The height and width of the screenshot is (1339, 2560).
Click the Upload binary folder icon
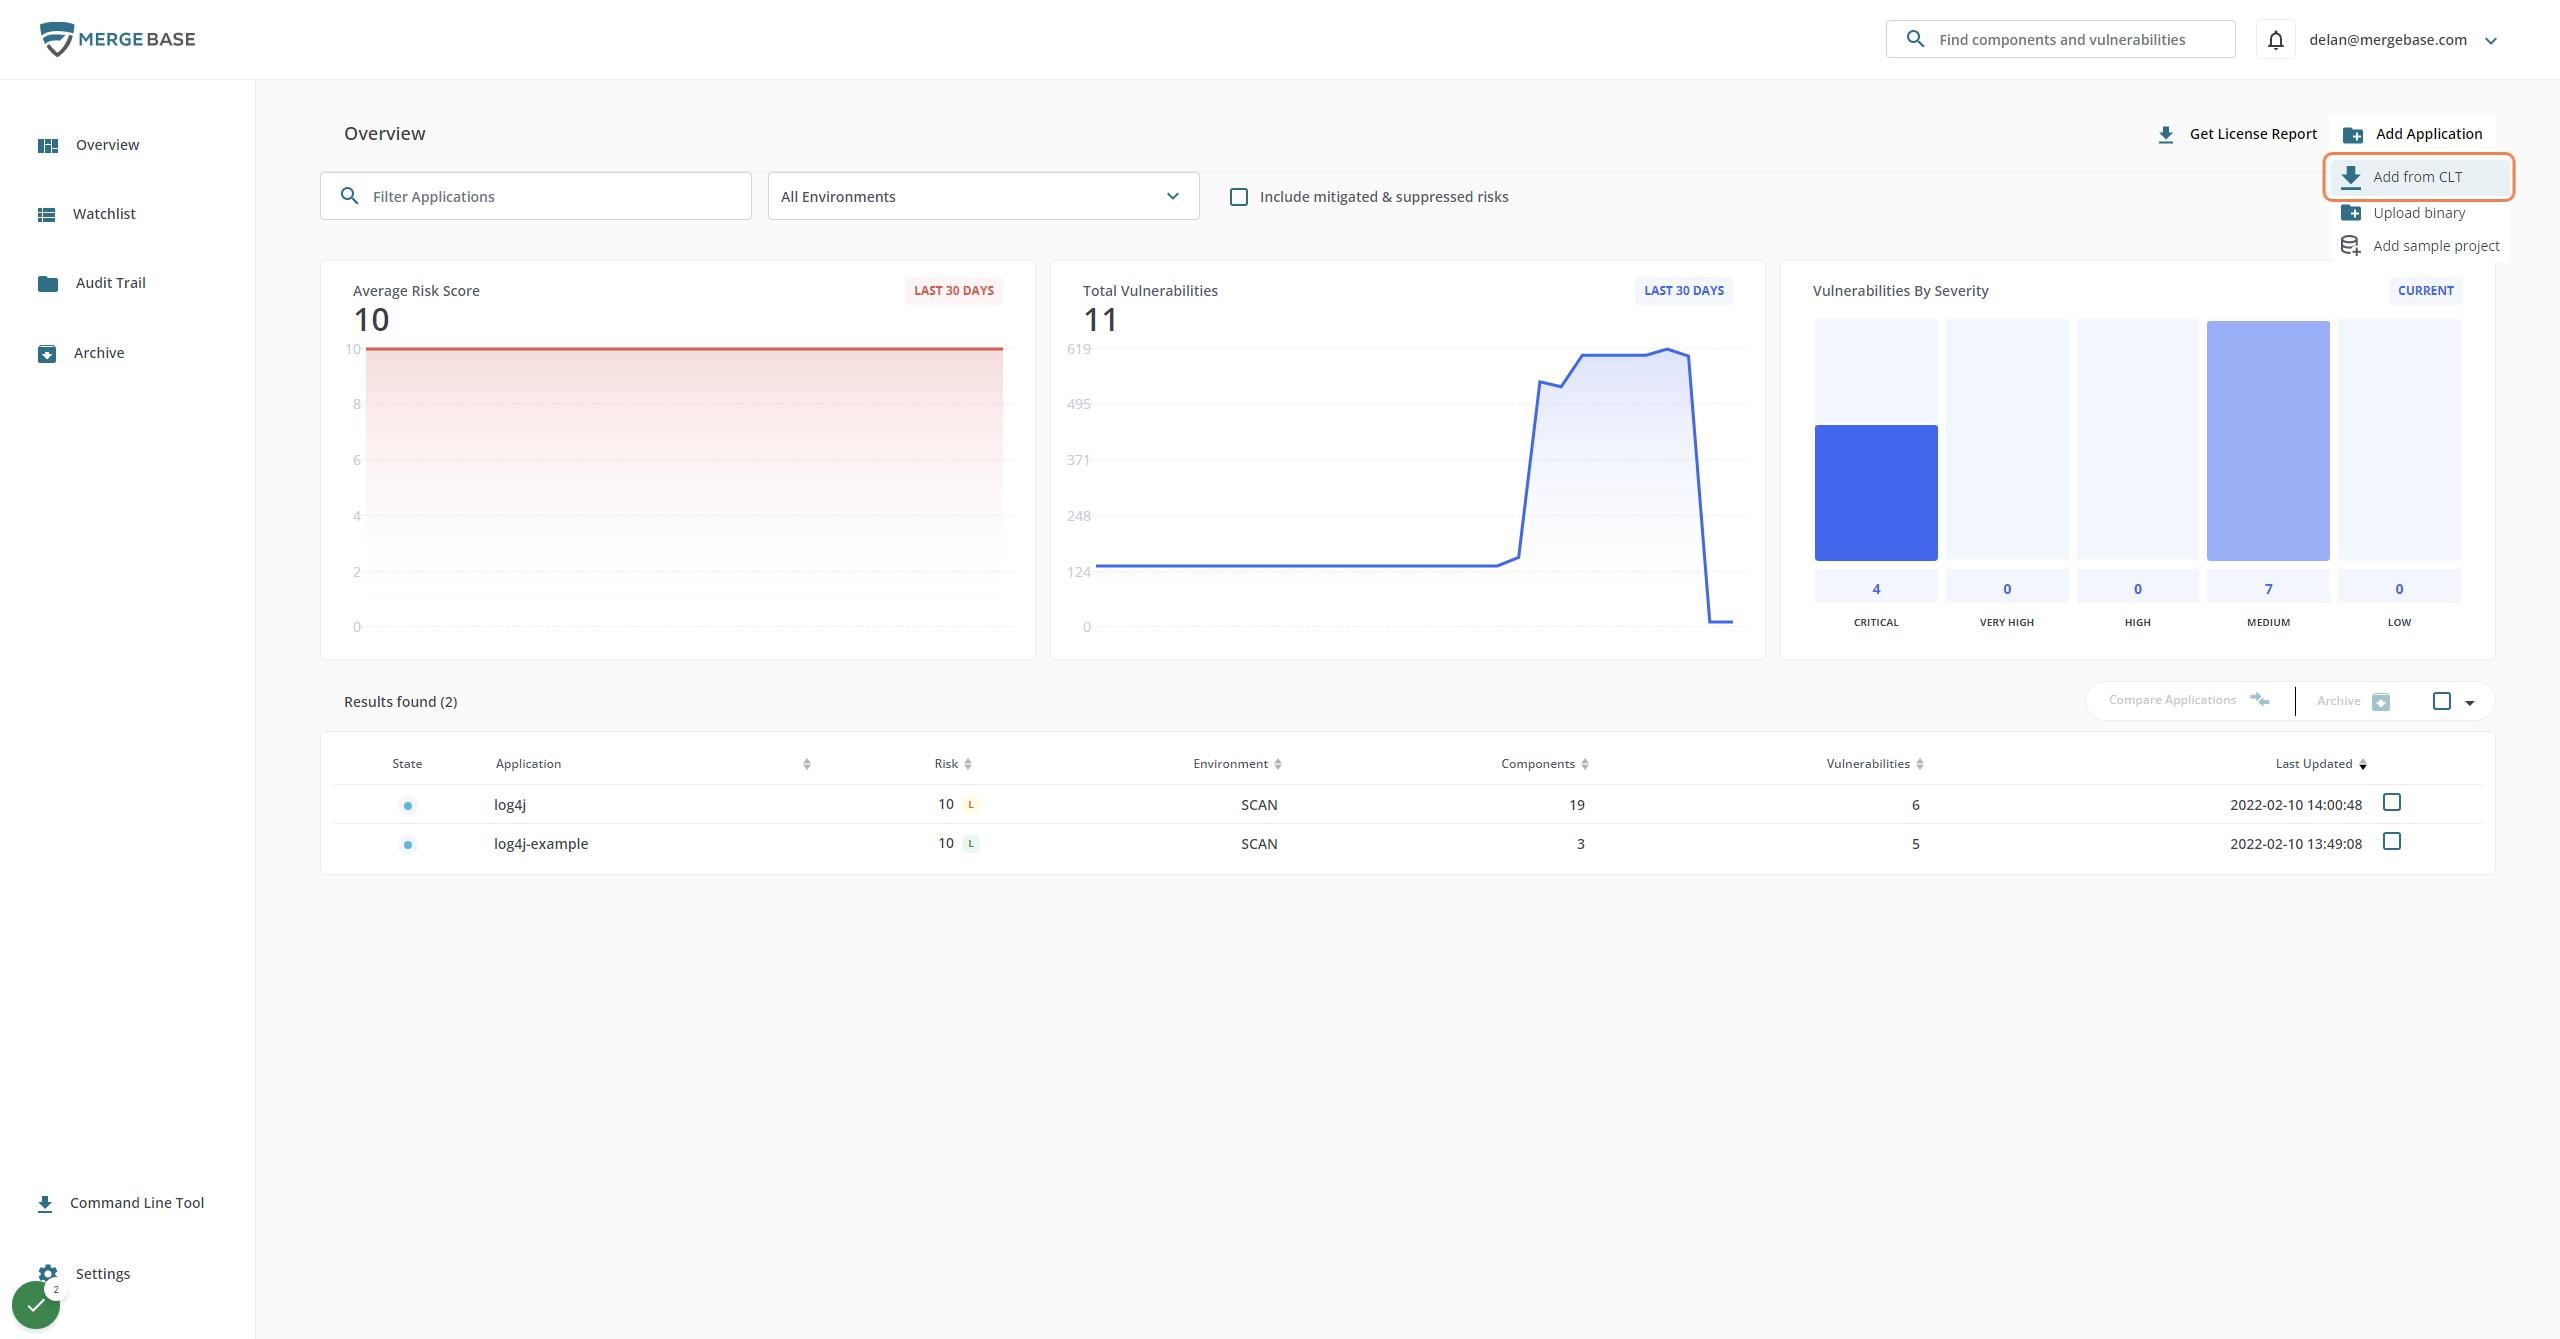coord(2351,213)
